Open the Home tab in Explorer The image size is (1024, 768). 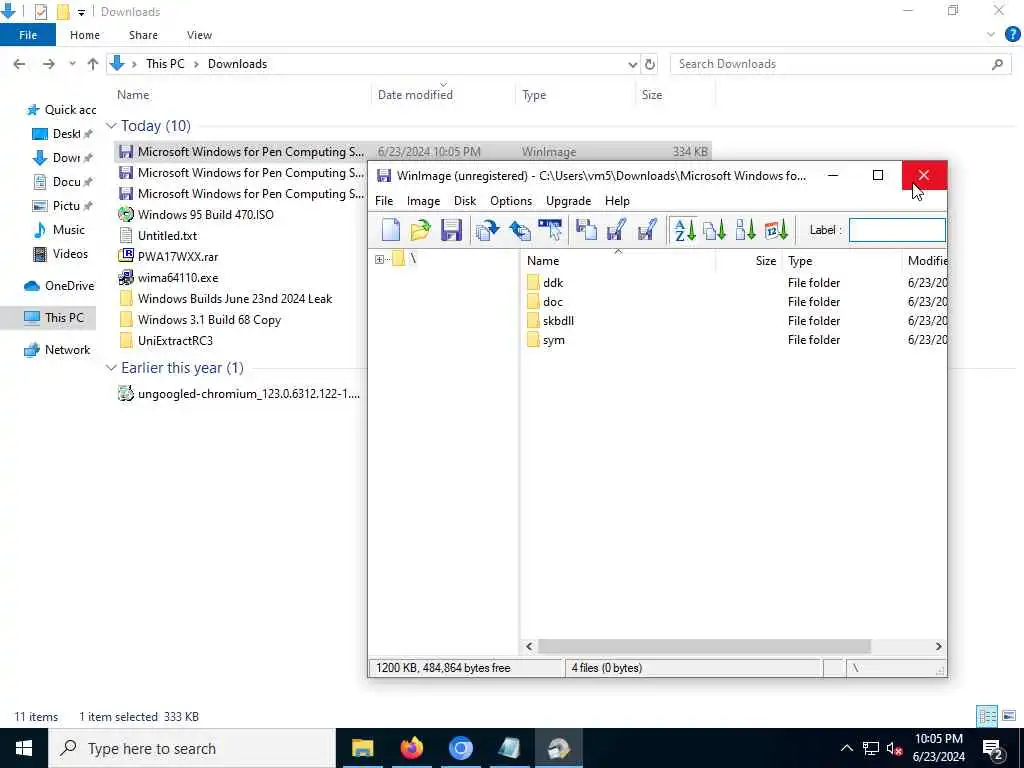coord(85,35)
